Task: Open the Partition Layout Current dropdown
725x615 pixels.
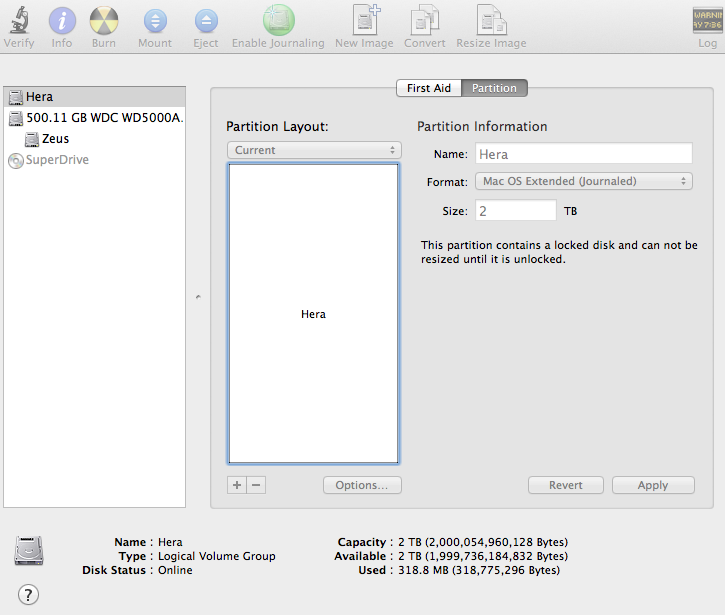Action: 314,150
